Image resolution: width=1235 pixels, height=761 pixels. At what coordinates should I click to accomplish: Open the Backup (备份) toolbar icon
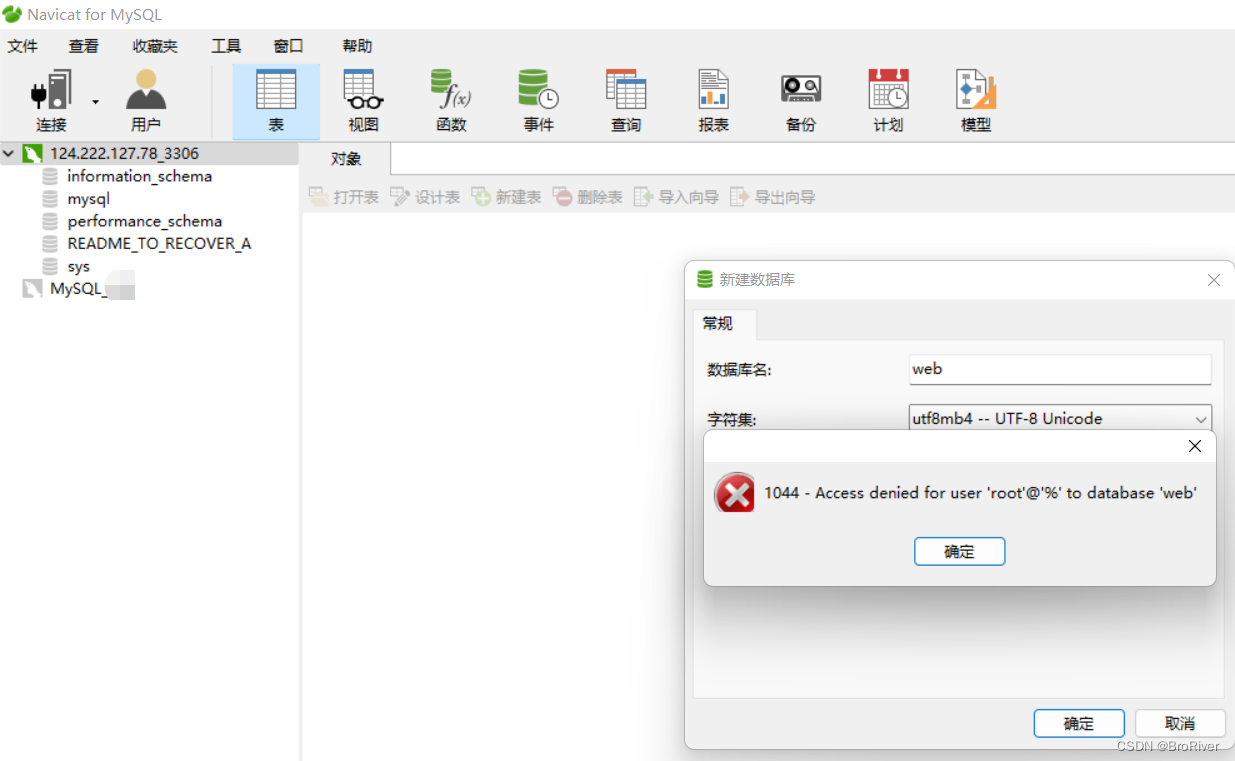tap(801, 101)
